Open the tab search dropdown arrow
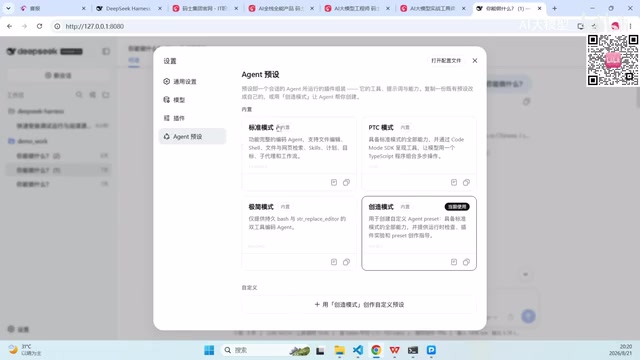Screen dimensions: 640x360 (8, 8)
